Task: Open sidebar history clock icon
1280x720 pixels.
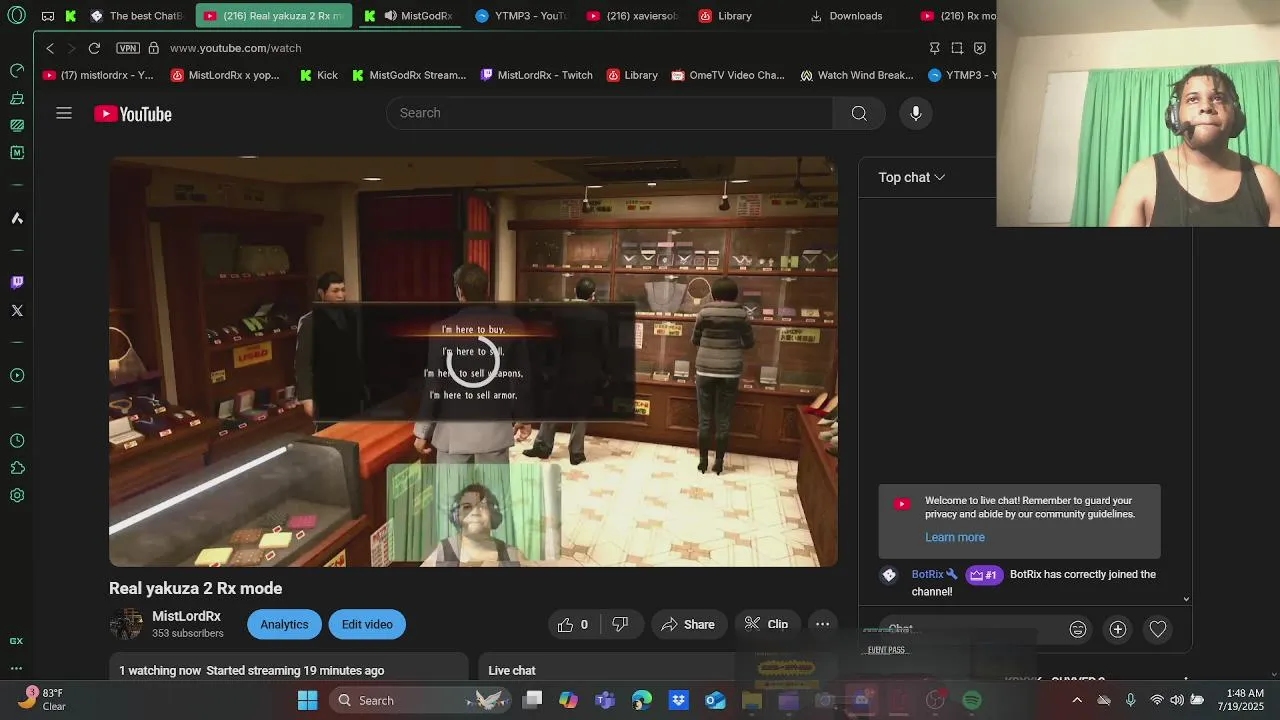Action: [17, 441]
